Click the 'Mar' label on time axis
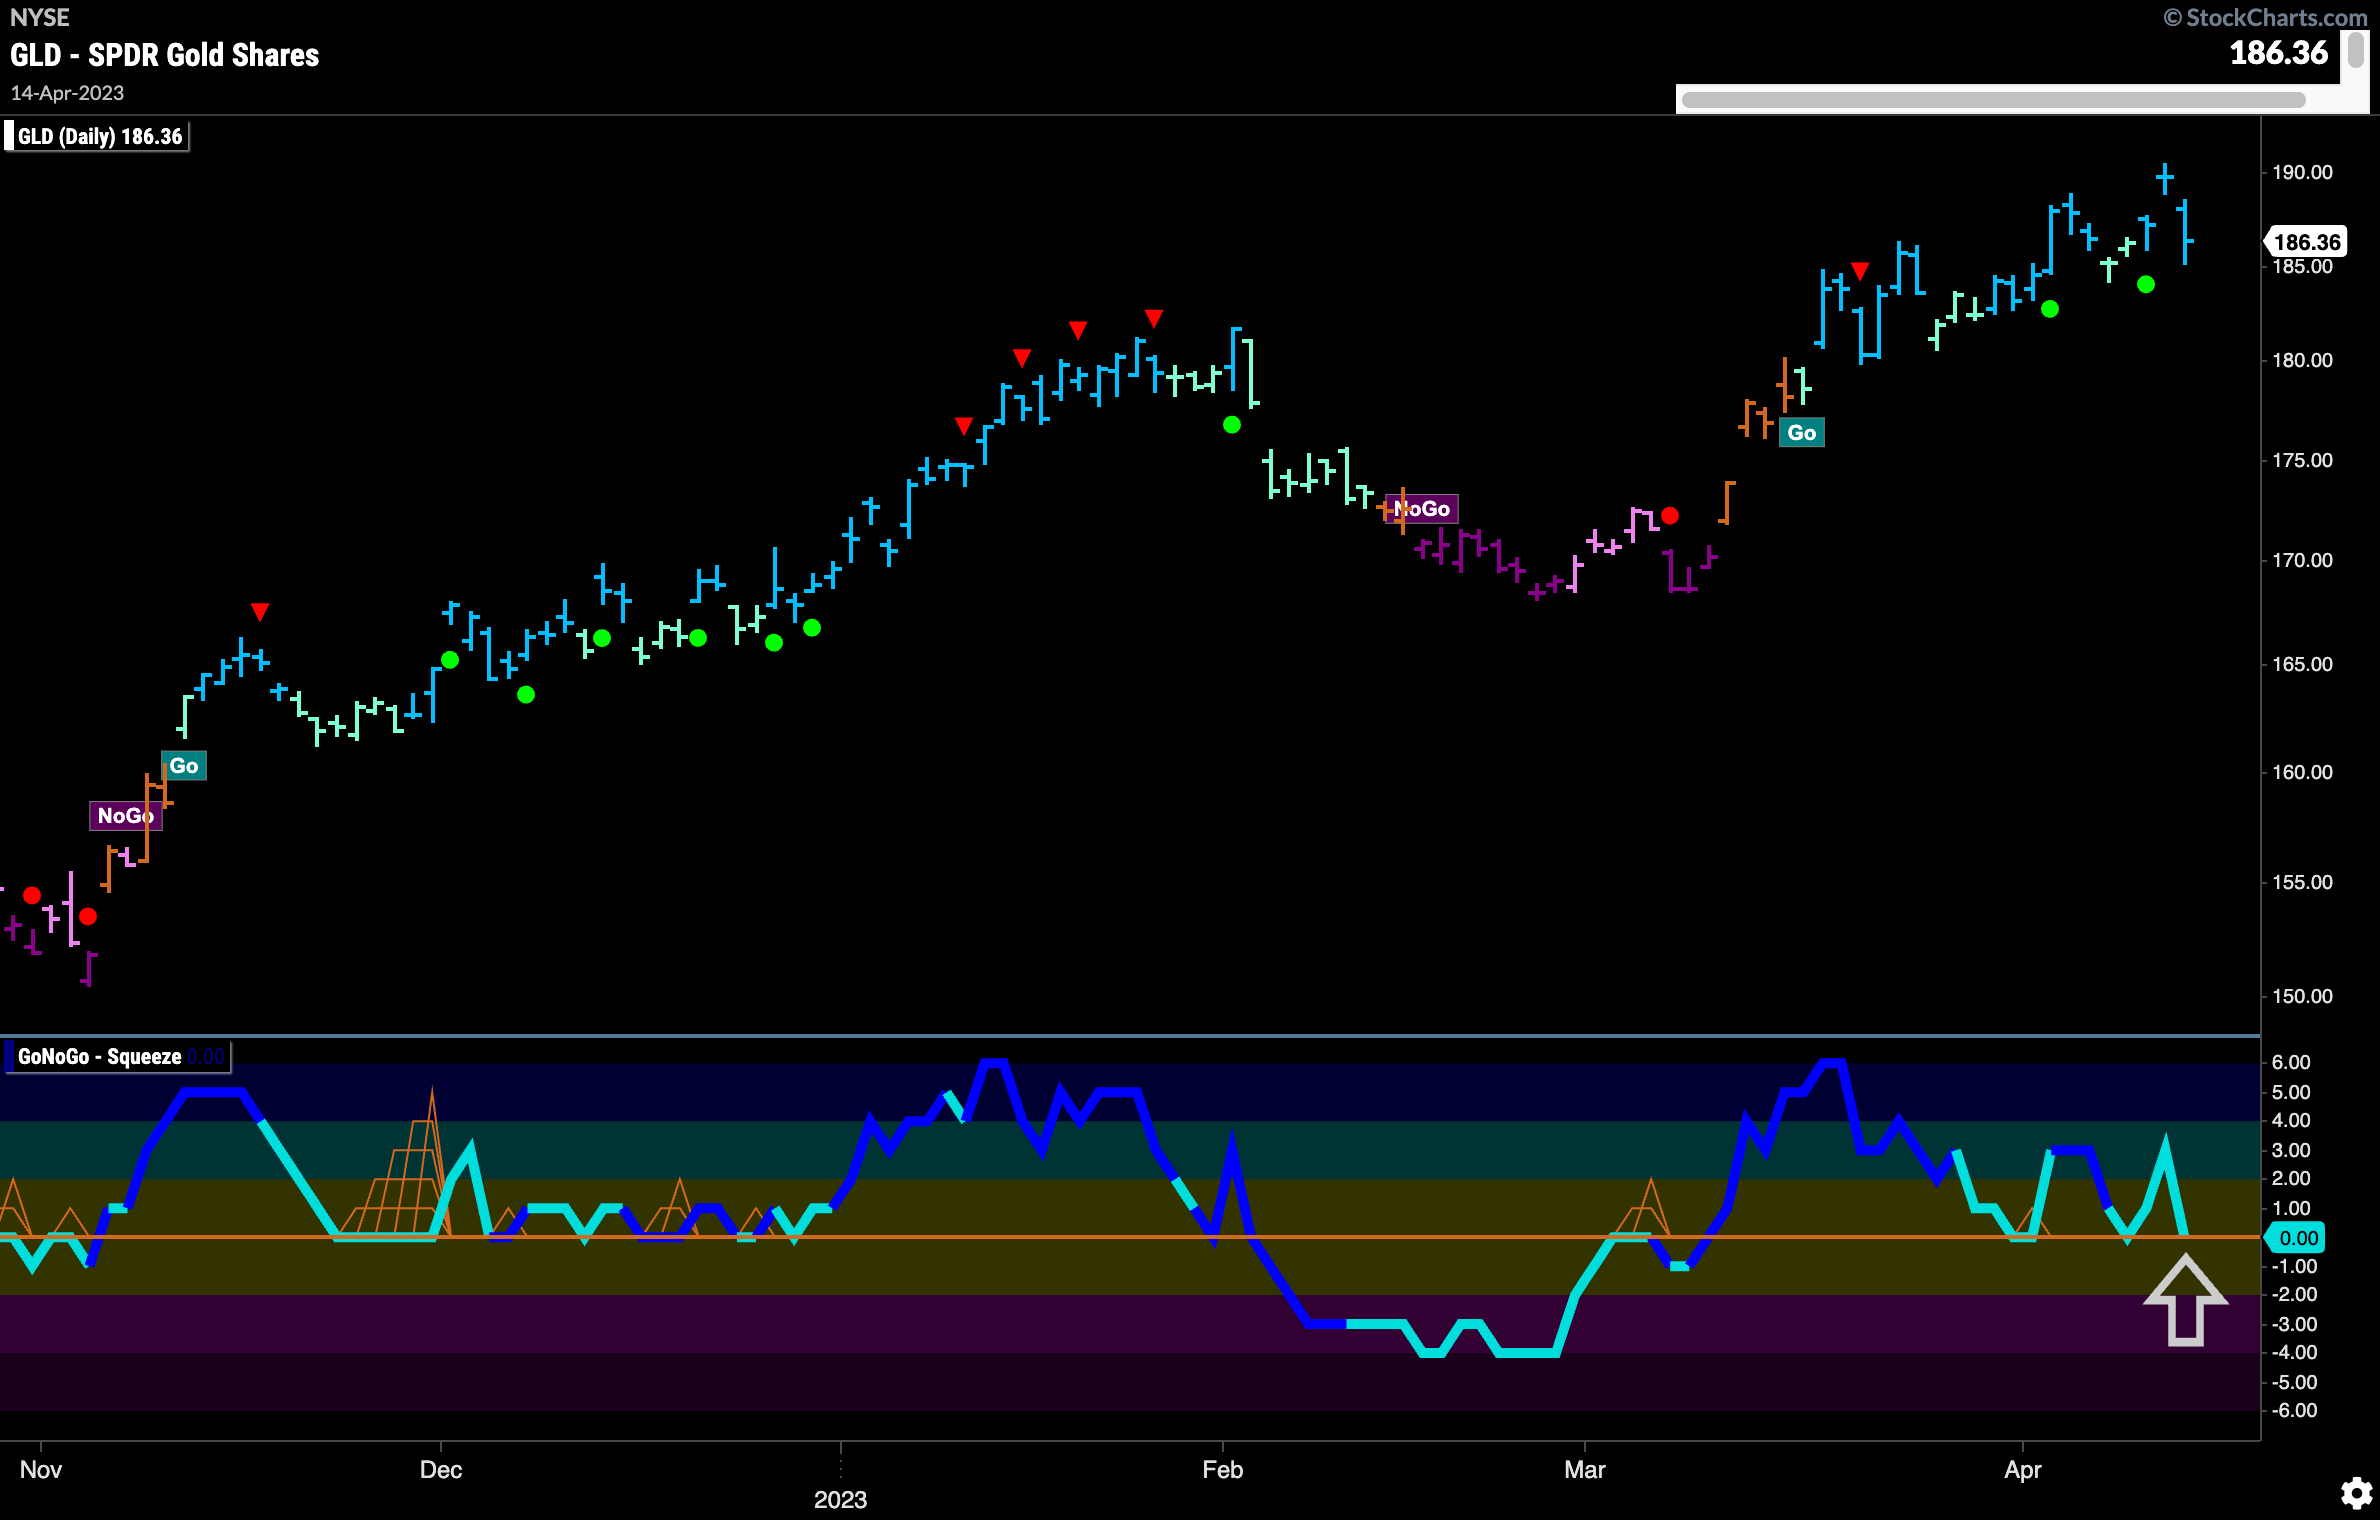The width and height of the screenshot is (2380, 1520). click(1584, 1469)
